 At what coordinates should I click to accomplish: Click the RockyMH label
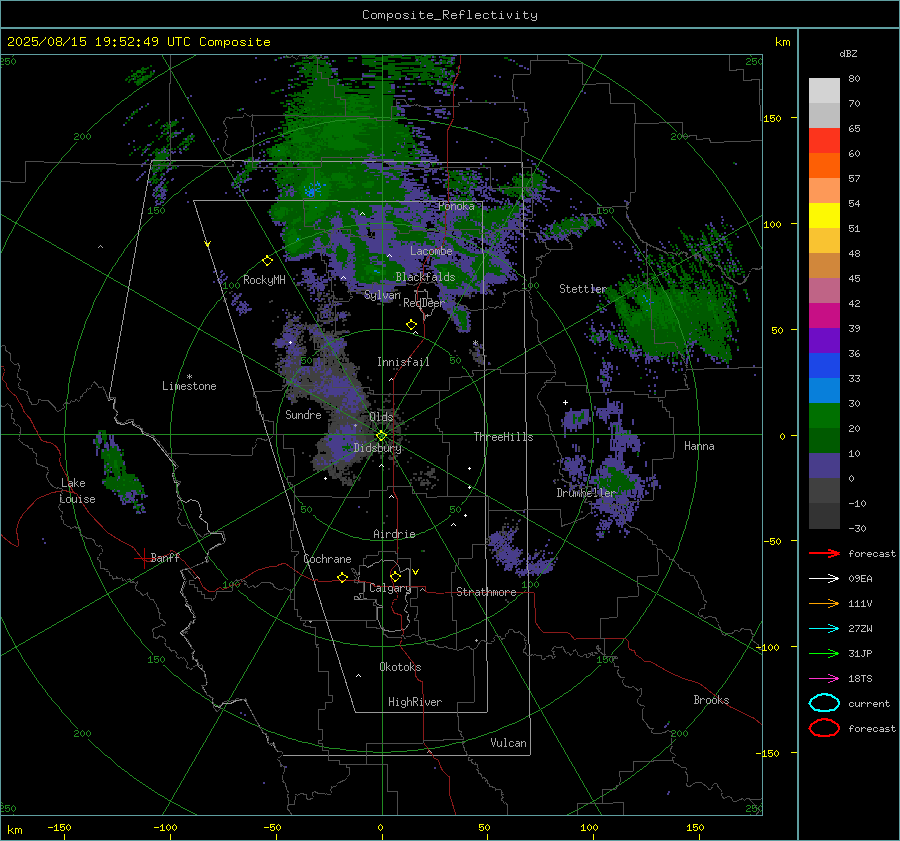click(264, 280)
